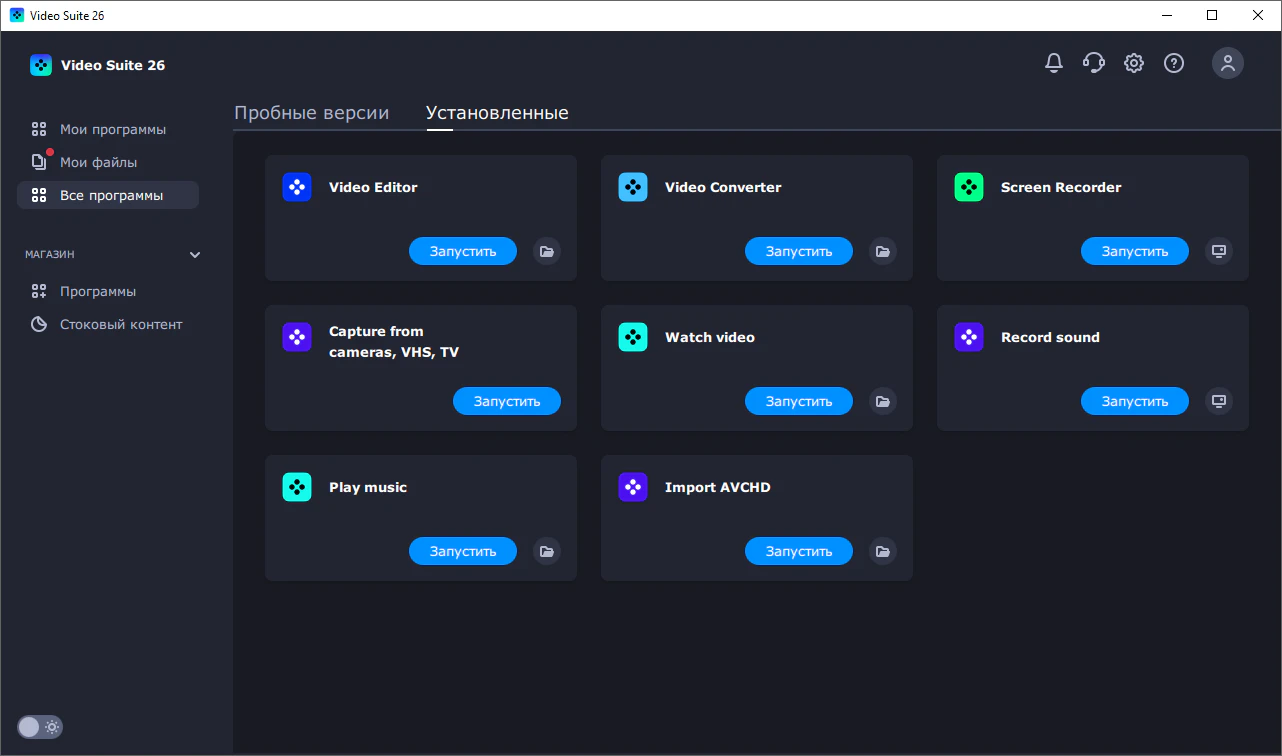Viewport: 1282px width, 756px height.
Task: Toggle the light/dark theme switch
Action: 40,727
